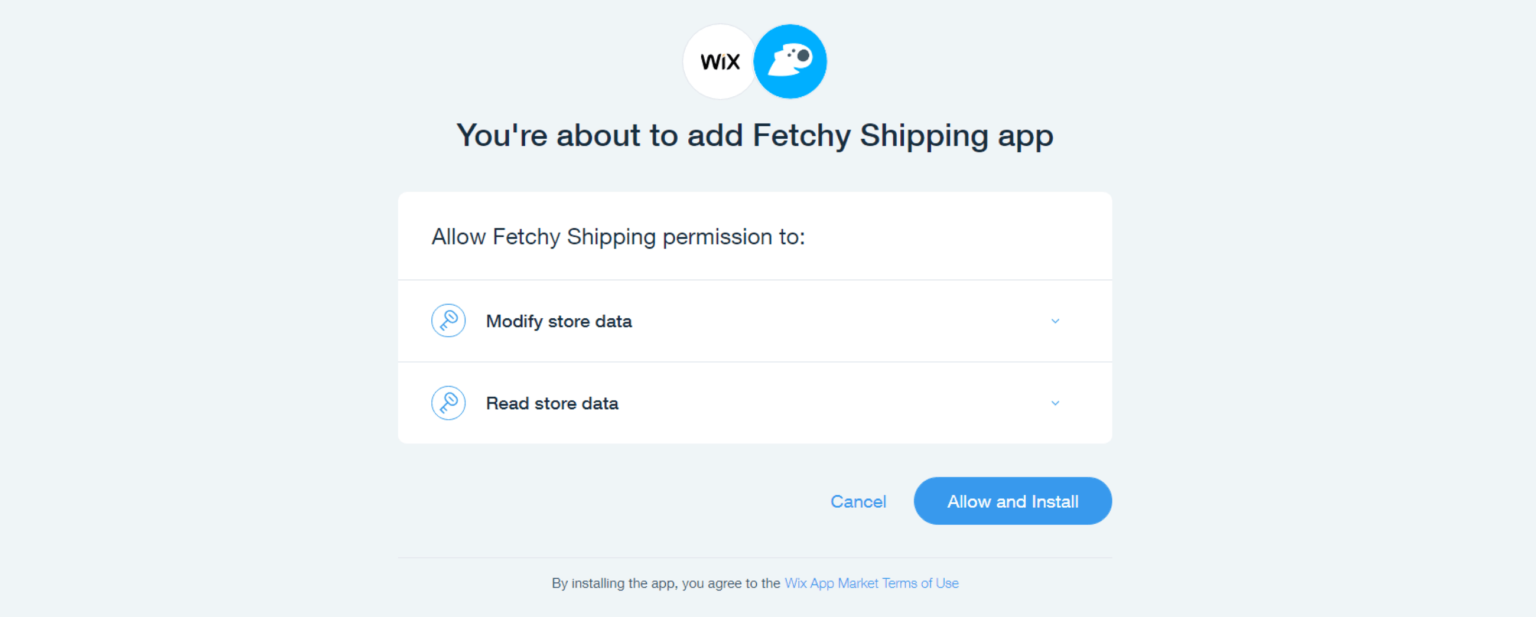Image resolution: width=1536 pixels, height=617 pixels.
Task: Select the permission key icon in second row
Action: tap(448, 402)
